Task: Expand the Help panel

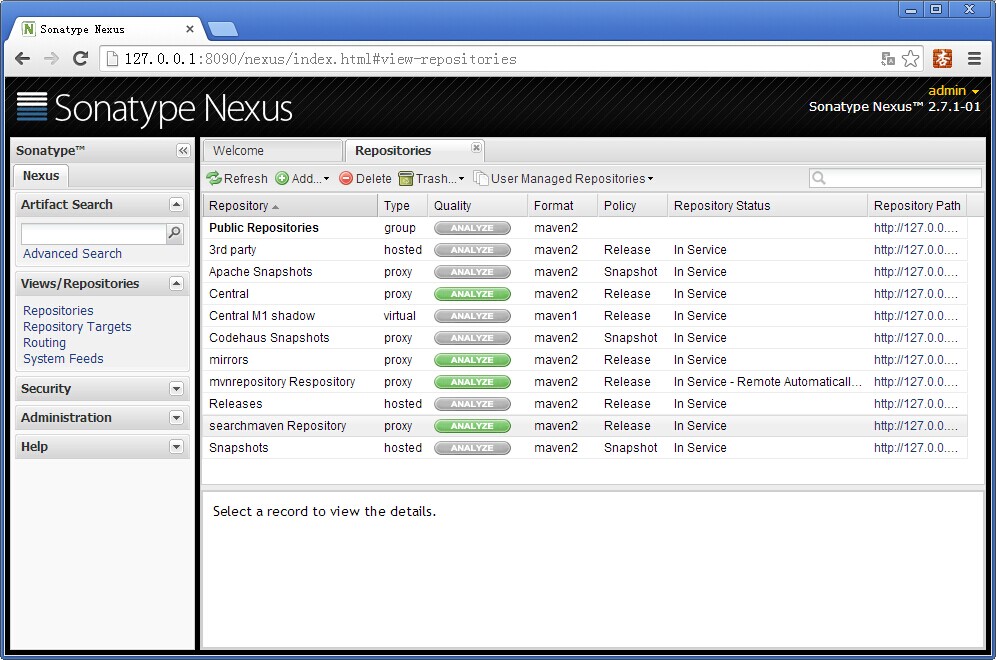Action: [177, 447]
